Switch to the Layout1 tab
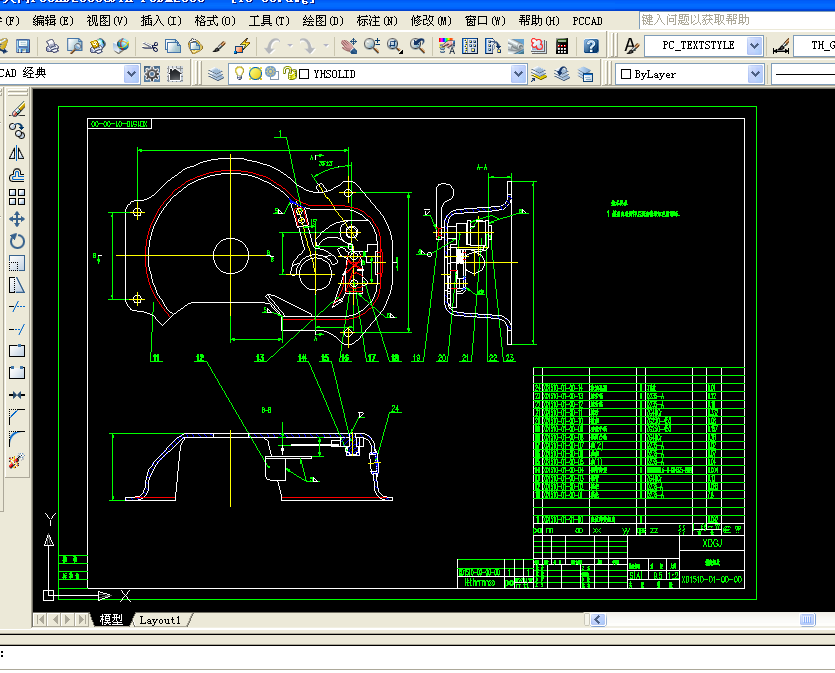 click(160, 620)
